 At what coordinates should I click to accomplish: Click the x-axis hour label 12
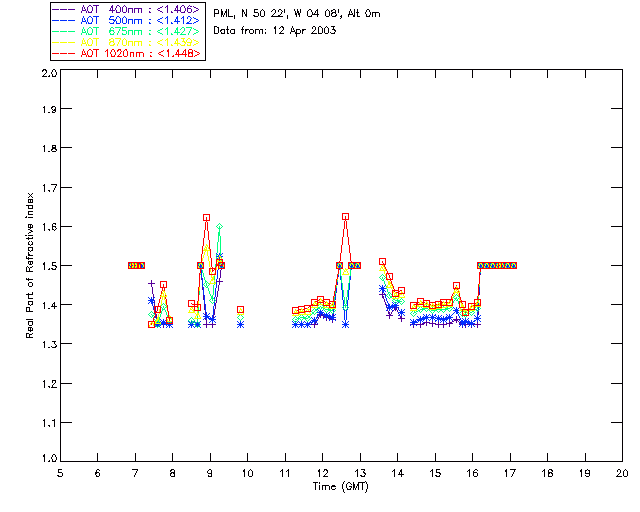coord(322,473)
